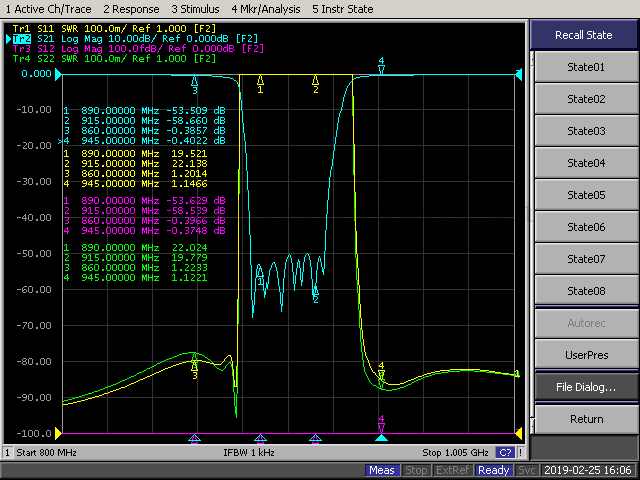Click the channel 1 indicator box
The width and height of the screenshot is (640, 480).
tap(7, 453)
